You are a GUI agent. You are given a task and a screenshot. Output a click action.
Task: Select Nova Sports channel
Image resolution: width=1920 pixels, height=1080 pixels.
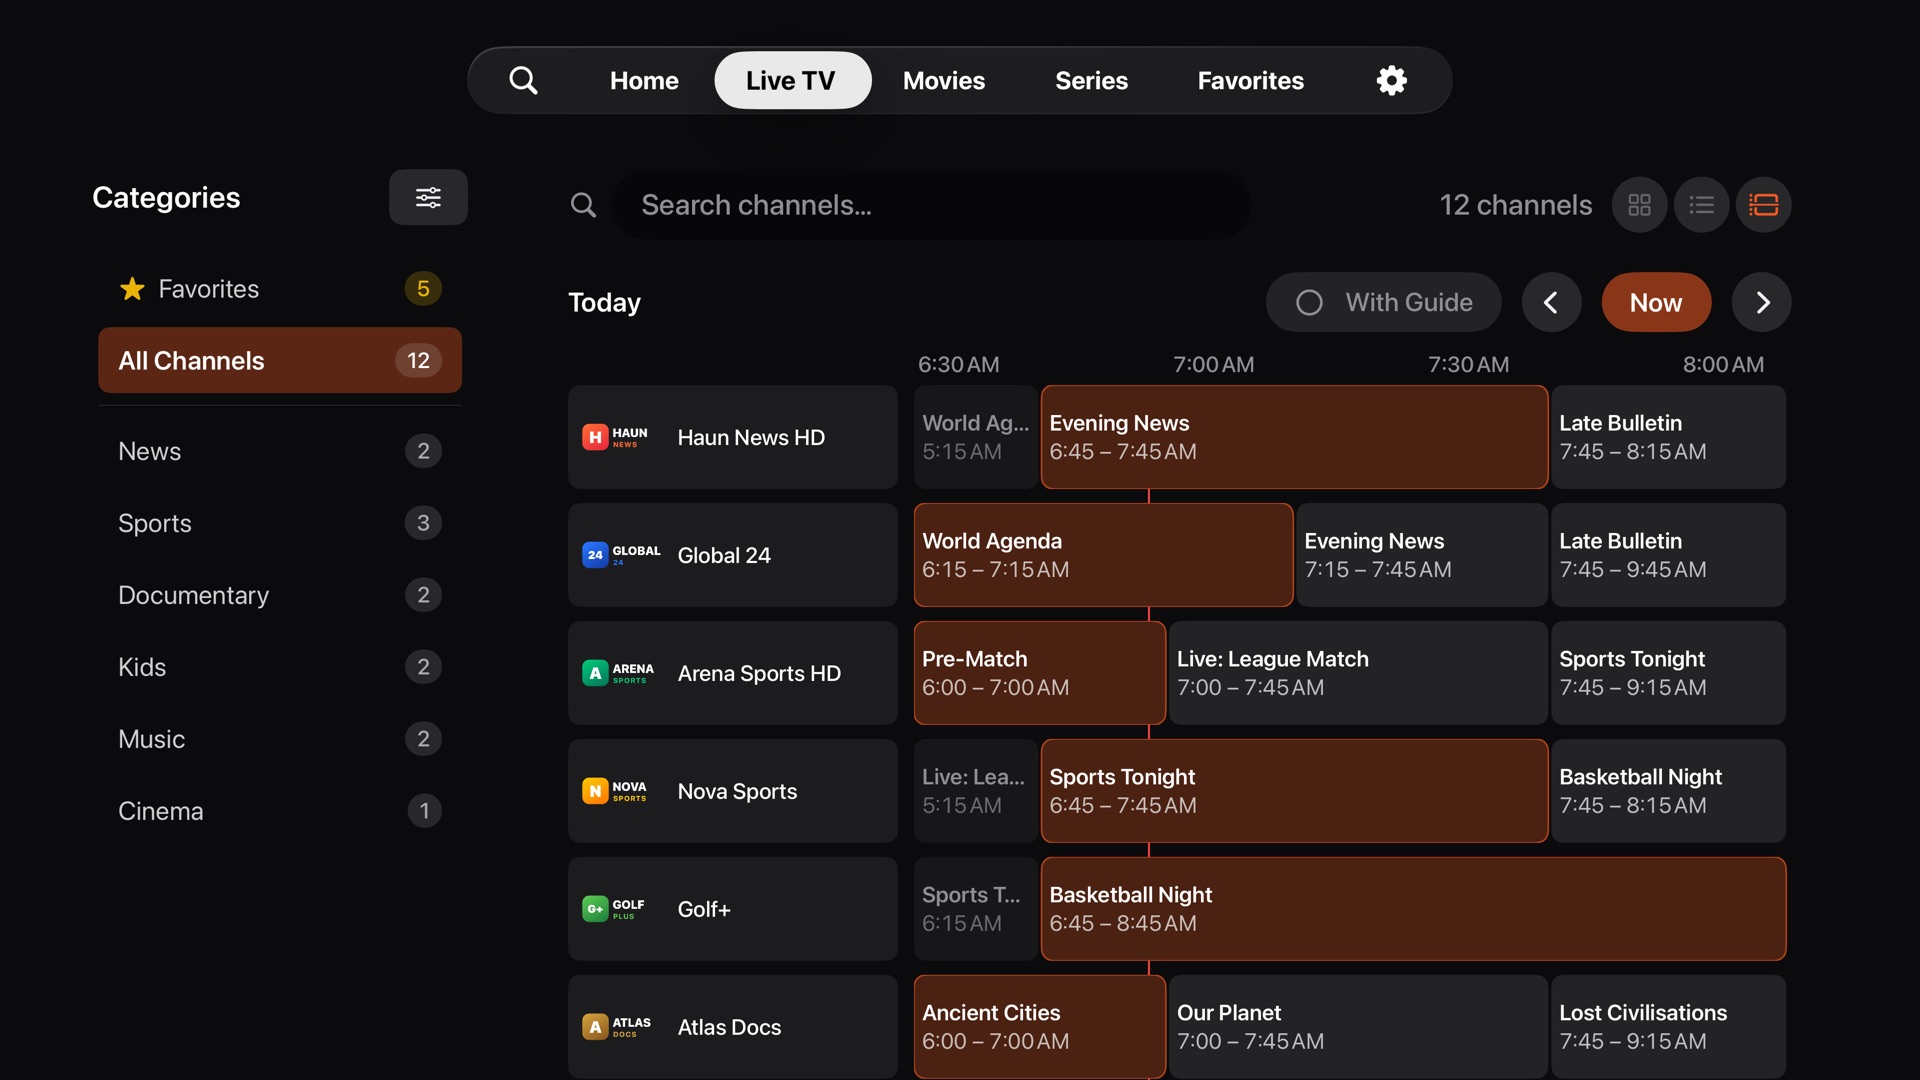click(732, 791)
